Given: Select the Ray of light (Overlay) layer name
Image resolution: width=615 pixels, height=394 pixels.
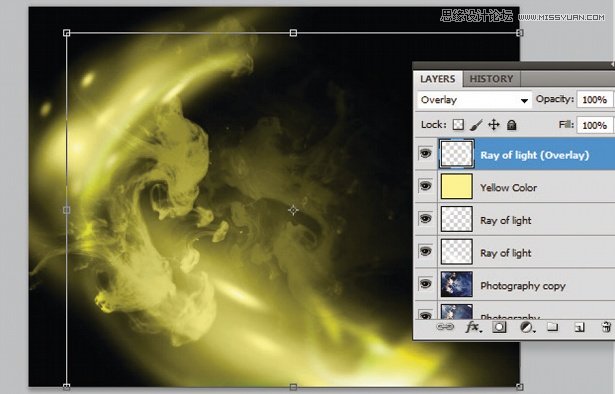Looking at the screenshot, I should (535, 155).
